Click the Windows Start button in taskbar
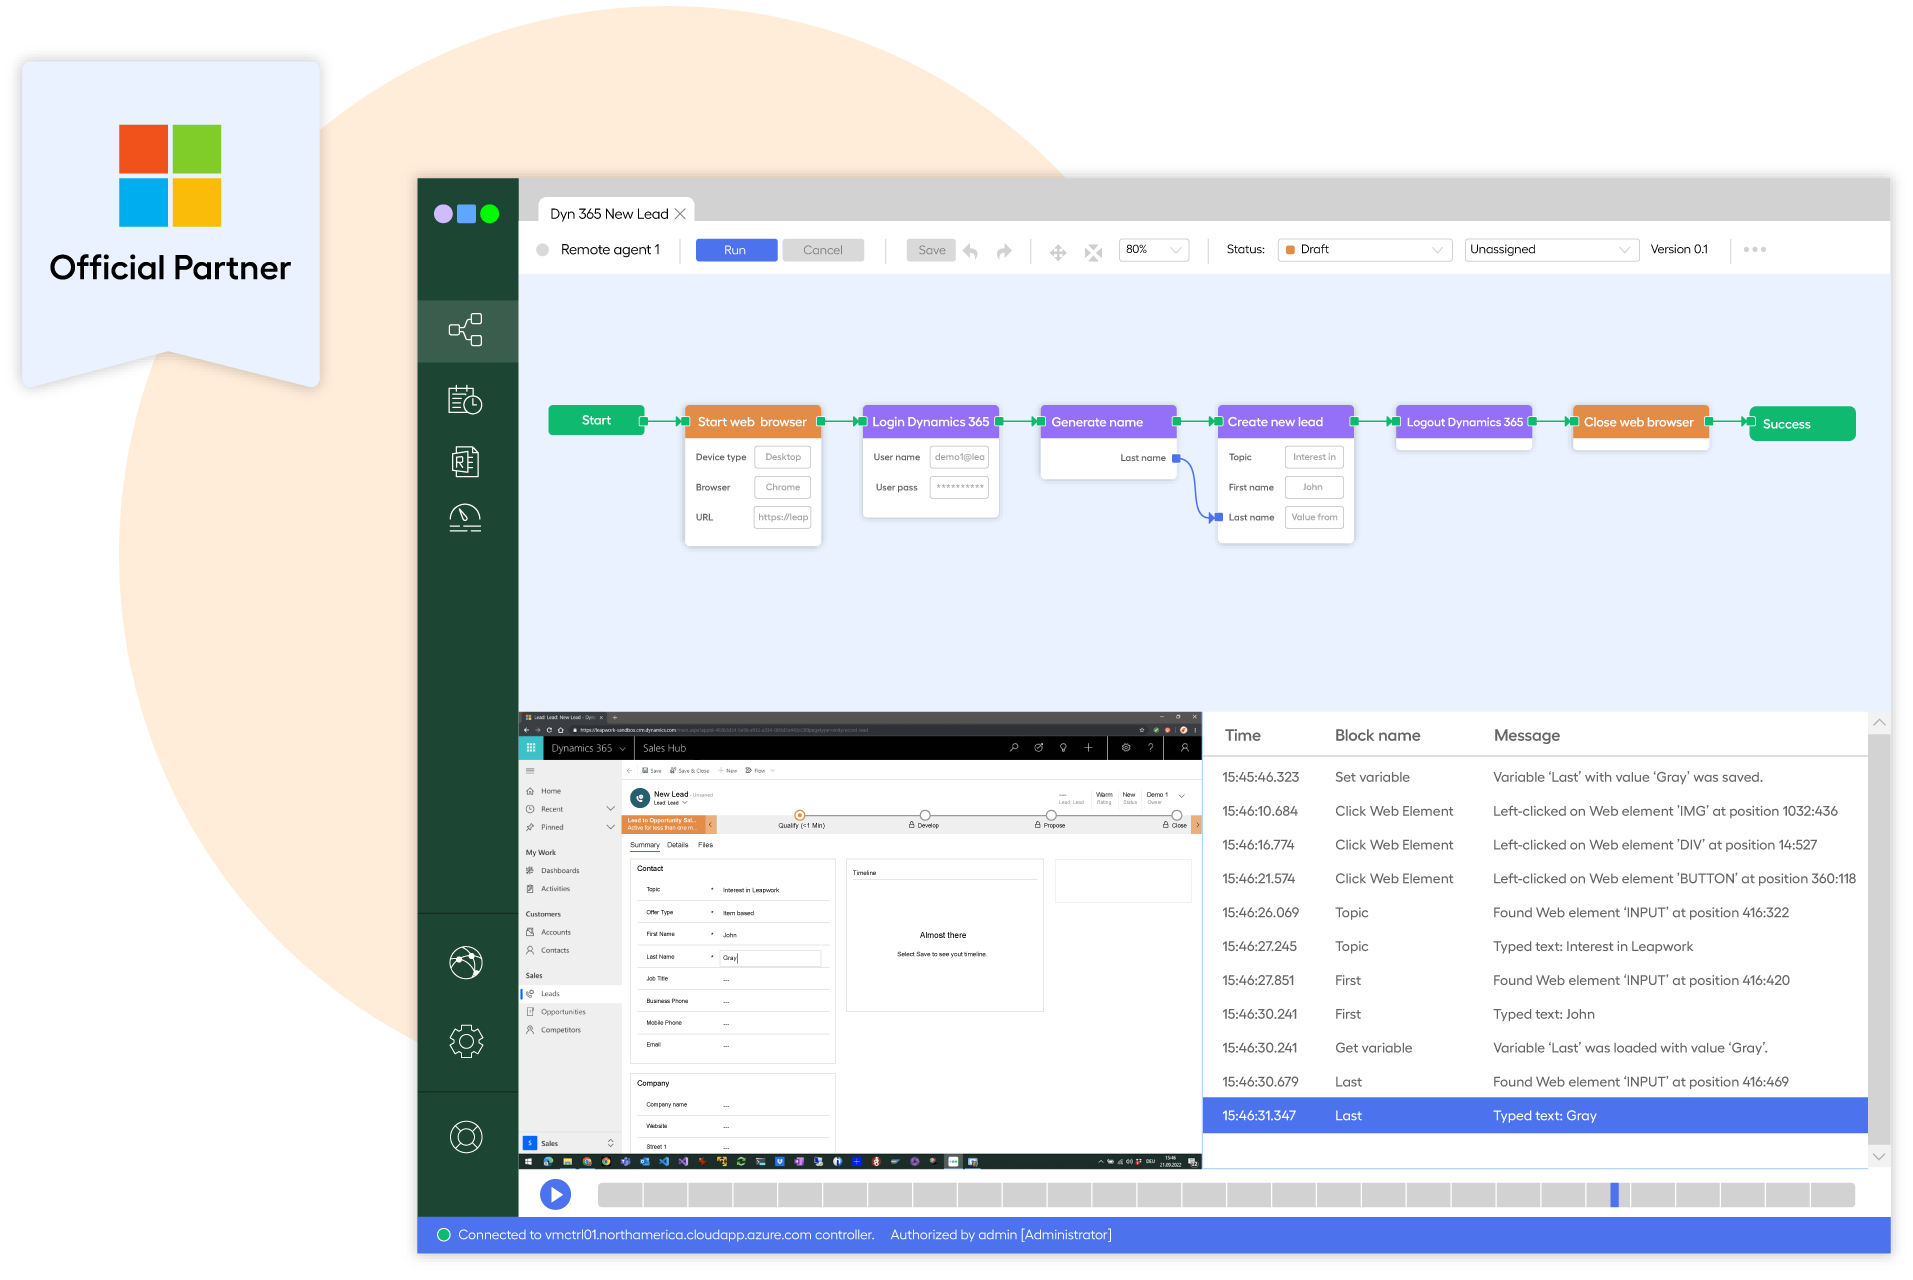1913x1280 pixels. click(529, 1162)
